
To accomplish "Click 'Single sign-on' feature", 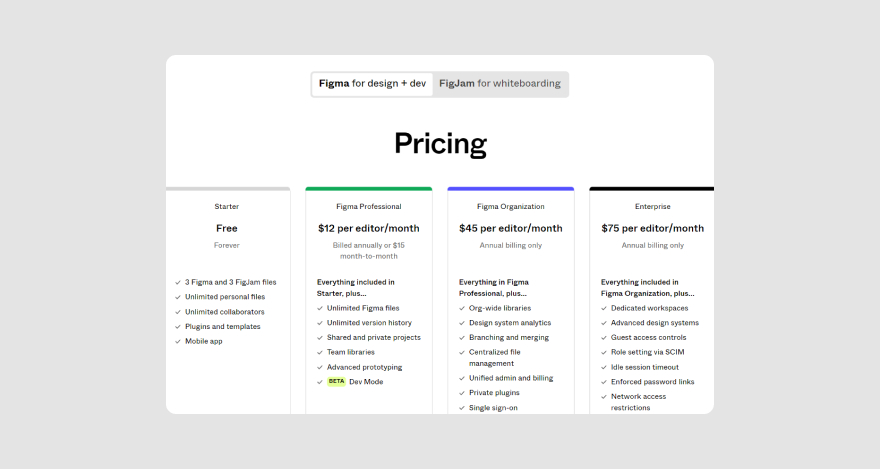I will (493, 408).
